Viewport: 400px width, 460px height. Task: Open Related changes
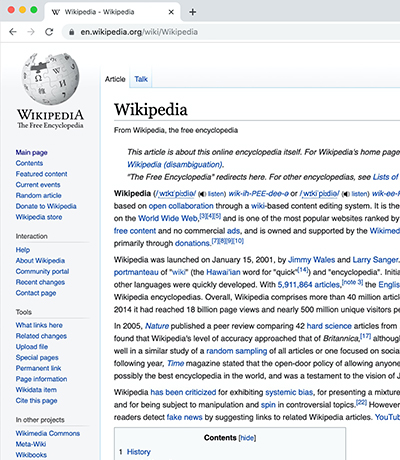41,336
